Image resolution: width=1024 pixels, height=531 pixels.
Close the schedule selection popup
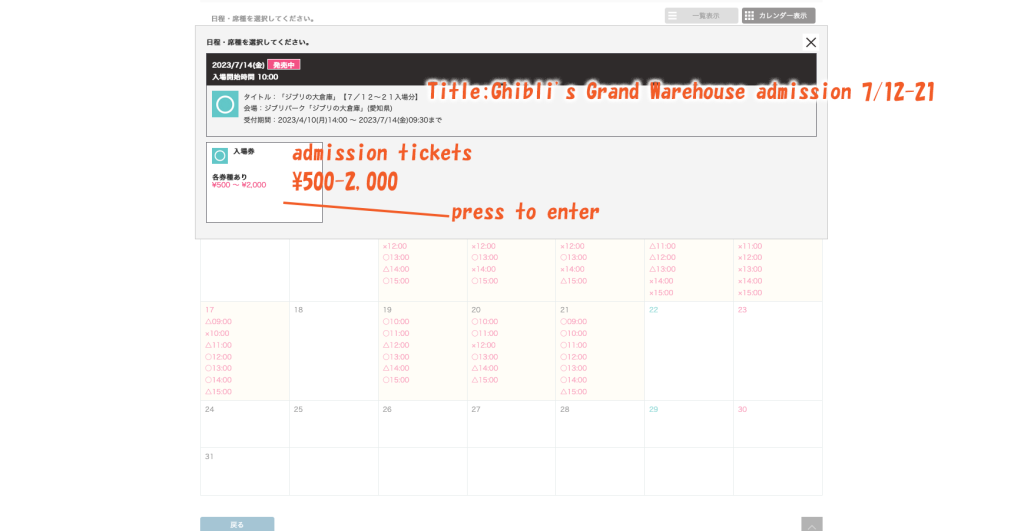810,42
